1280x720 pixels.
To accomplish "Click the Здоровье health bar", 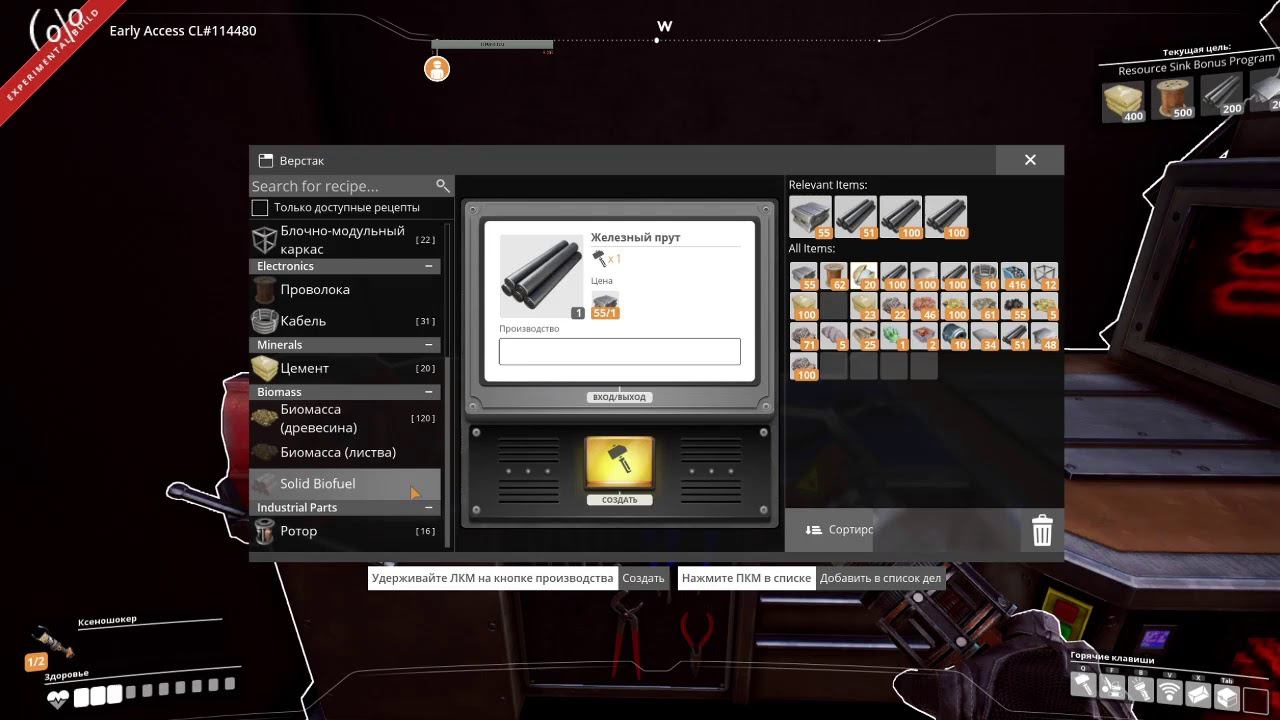I will tap(155, 691).
